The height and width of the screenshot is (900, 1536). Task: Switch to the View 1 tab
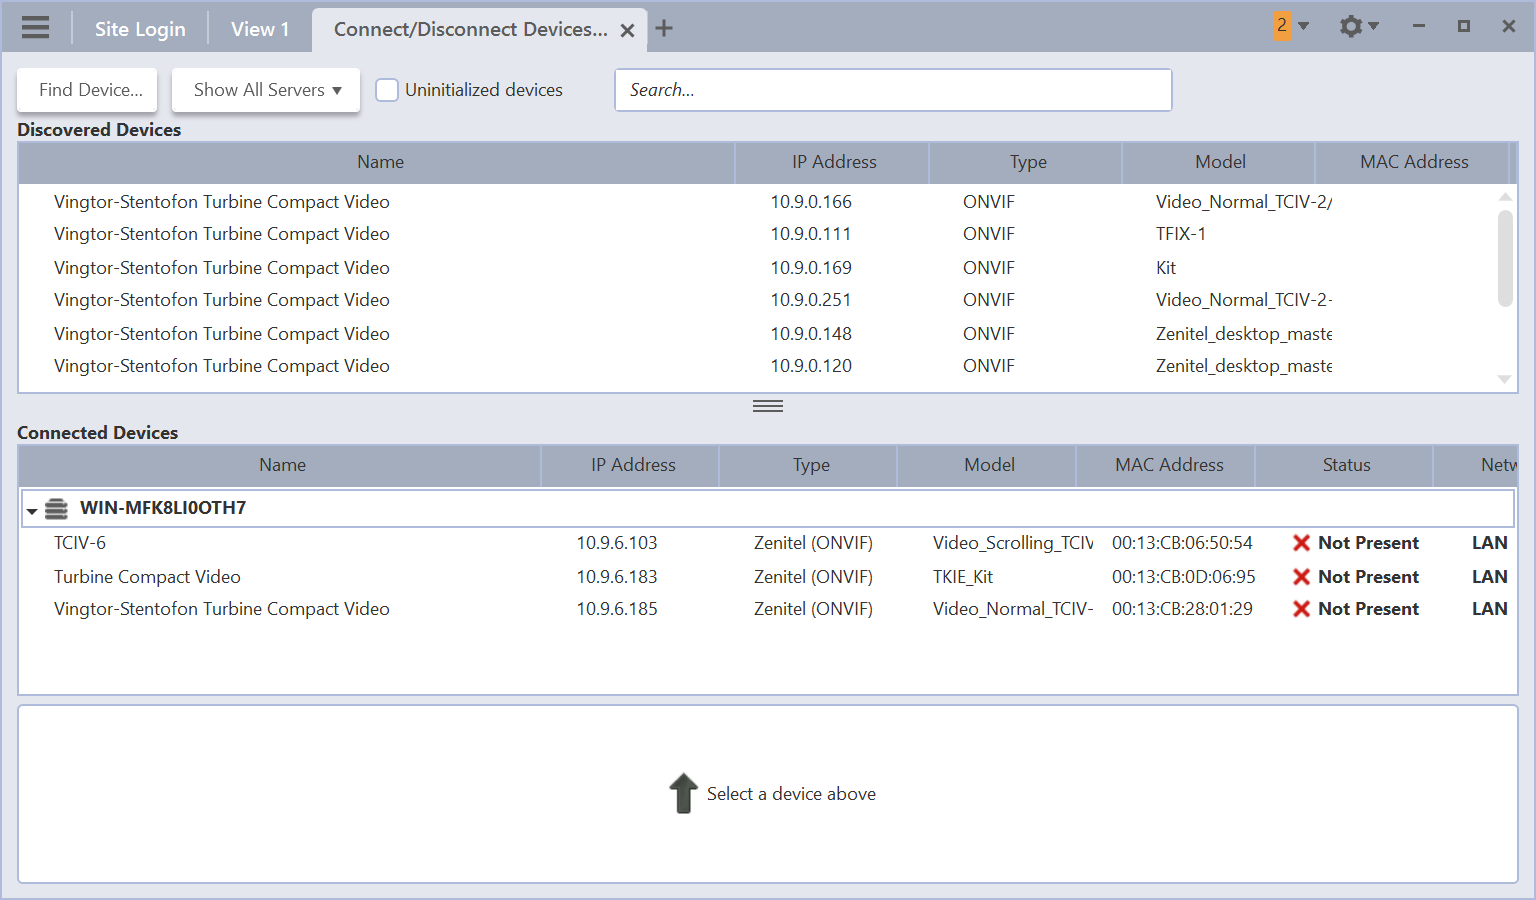260,29
